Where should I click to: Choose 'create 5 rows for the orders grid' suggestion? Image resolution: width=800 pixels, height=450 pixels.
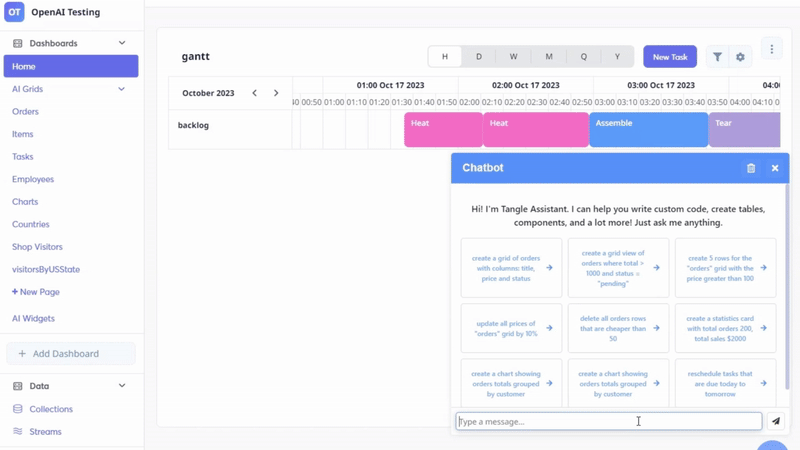[726, 268]
